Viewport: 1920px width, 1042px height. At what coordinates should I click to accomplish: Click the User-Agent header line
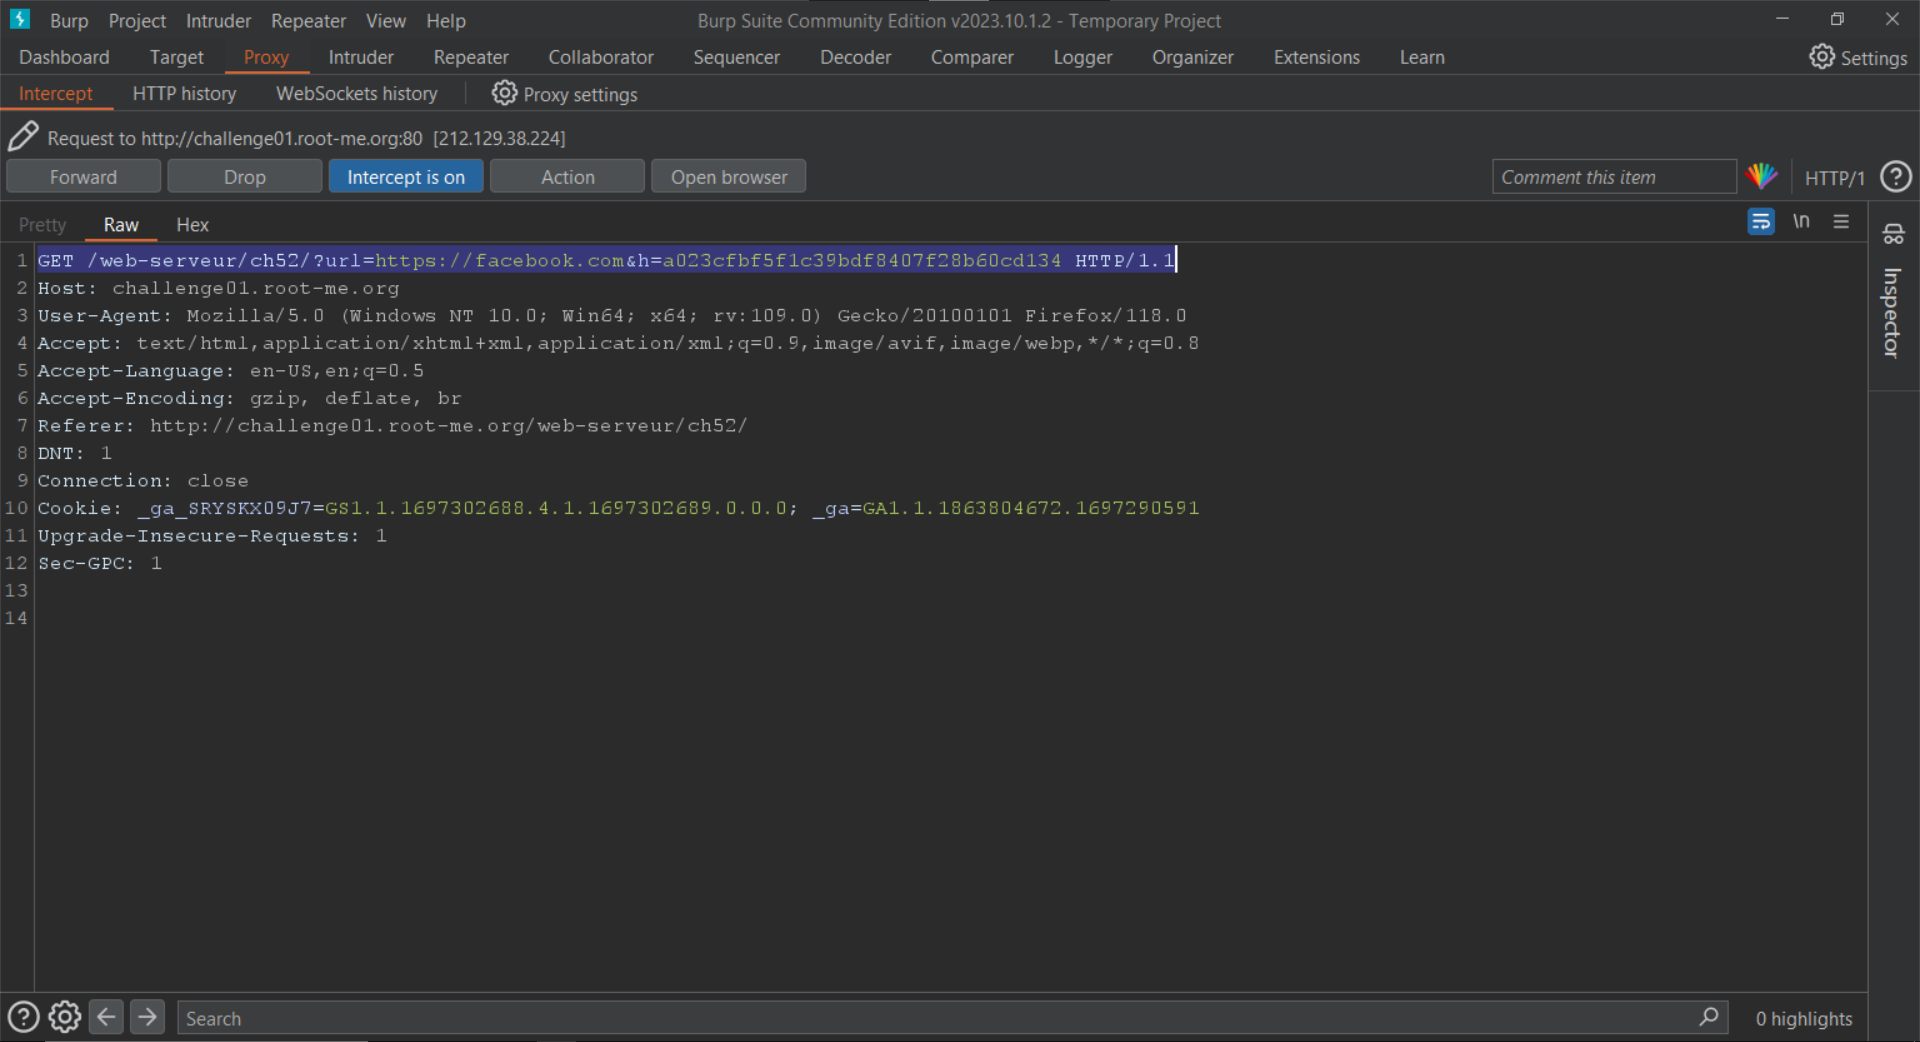612,316
